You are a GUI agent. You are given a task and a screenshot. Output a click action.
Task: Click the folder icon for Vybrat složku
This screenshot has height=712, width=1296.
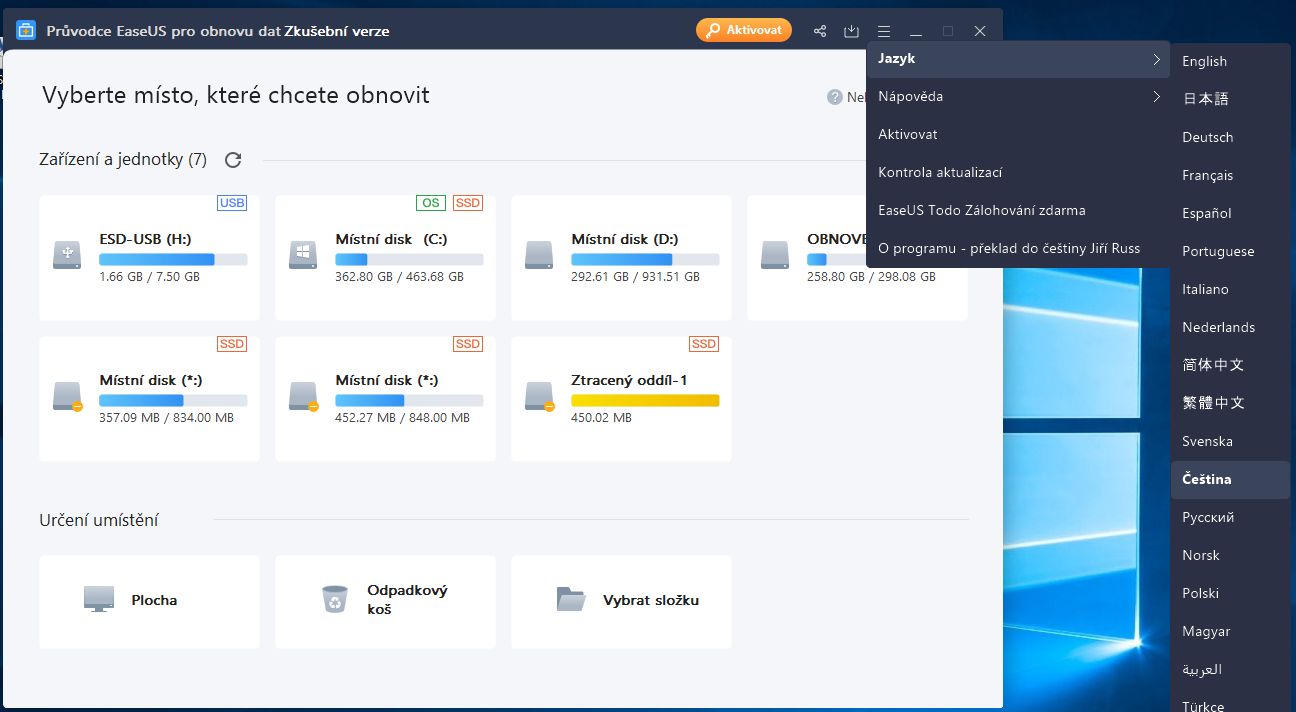pyautogui.click(x=570, y=599)
